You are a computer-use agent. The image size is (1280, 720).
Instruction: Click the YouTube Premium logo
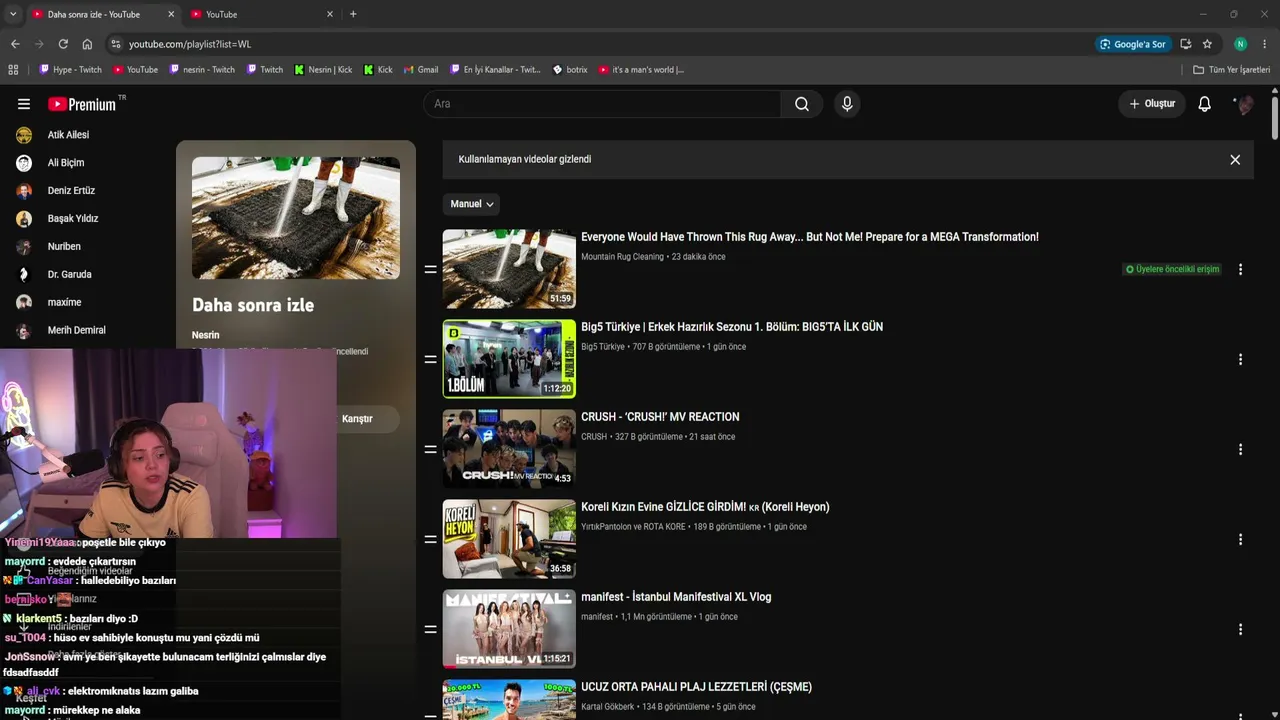pyautogui.click(x=82, y=104)
